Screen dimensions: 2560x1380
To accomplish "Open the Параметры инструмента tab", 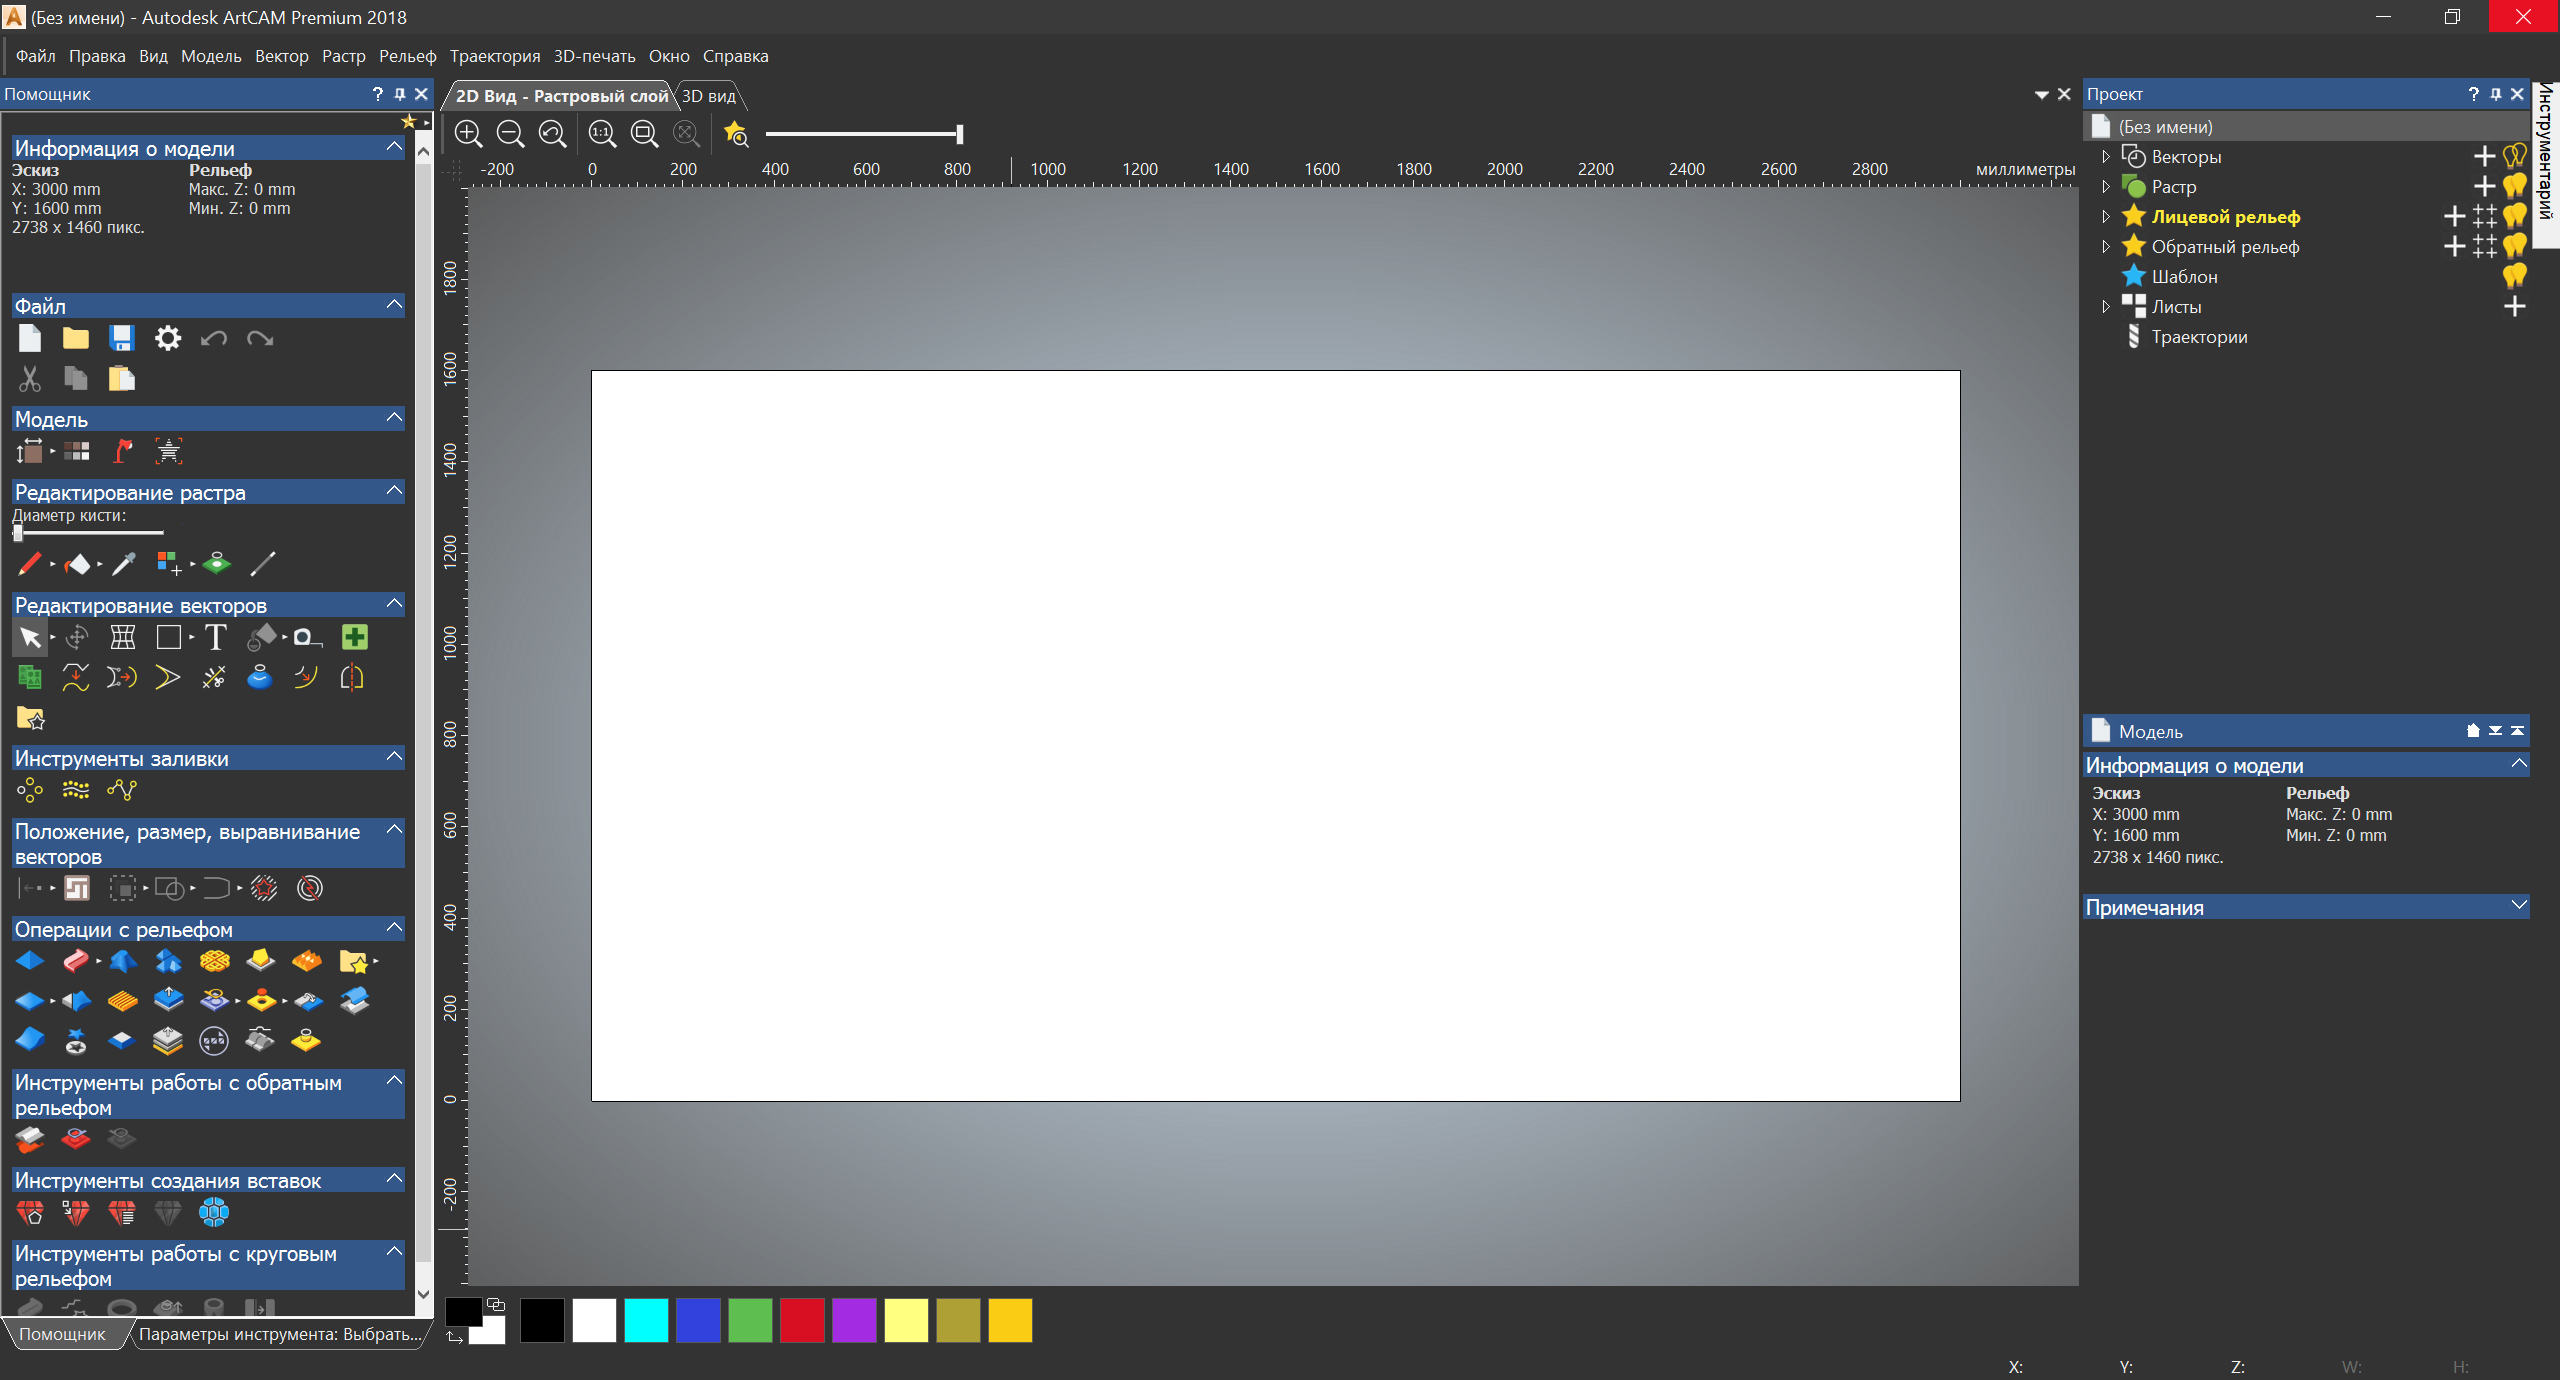I will coord(280,1334).
